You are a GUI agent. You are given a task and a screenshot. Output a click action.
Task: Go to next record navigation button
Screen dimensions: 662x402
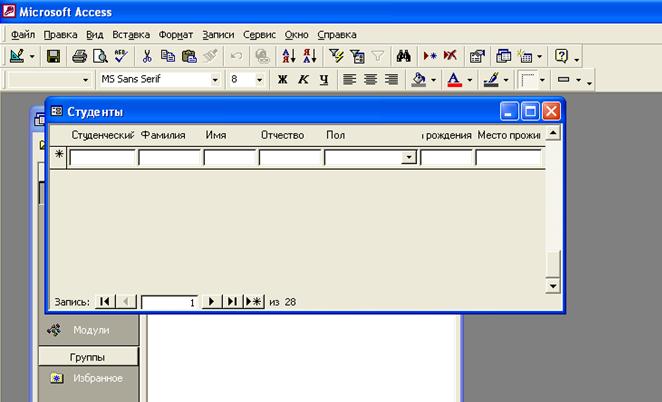[212, 302]
